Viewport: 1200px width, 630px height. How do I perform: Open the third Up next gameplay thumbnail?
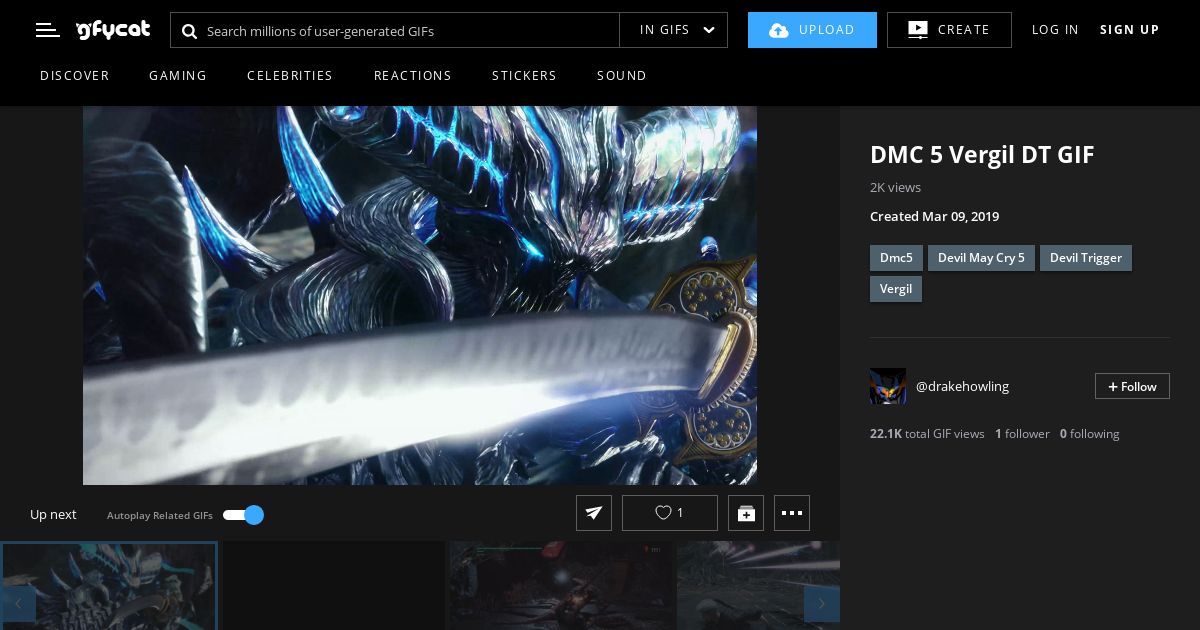coord(560,586)
